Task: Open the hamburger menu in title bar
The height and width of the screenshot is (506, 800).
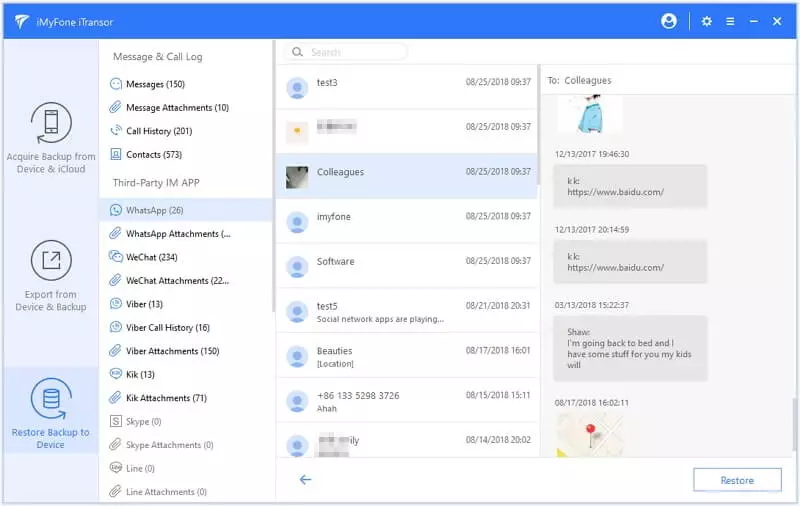Action: point(731,21)
